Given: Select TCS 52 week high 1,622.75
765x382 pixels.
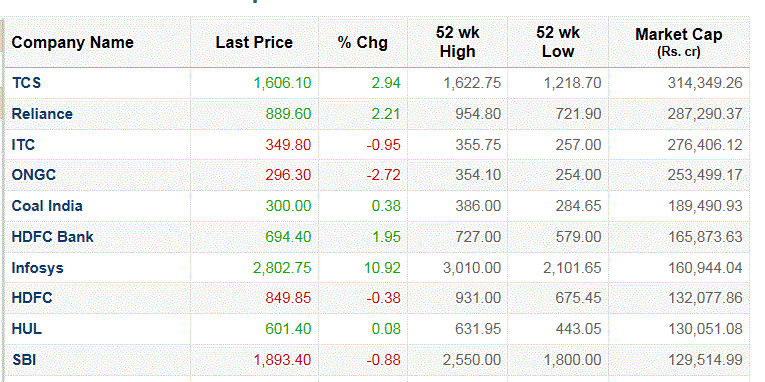Looking at the screenshot, I should pyautogui.click(x=472, y=83).
